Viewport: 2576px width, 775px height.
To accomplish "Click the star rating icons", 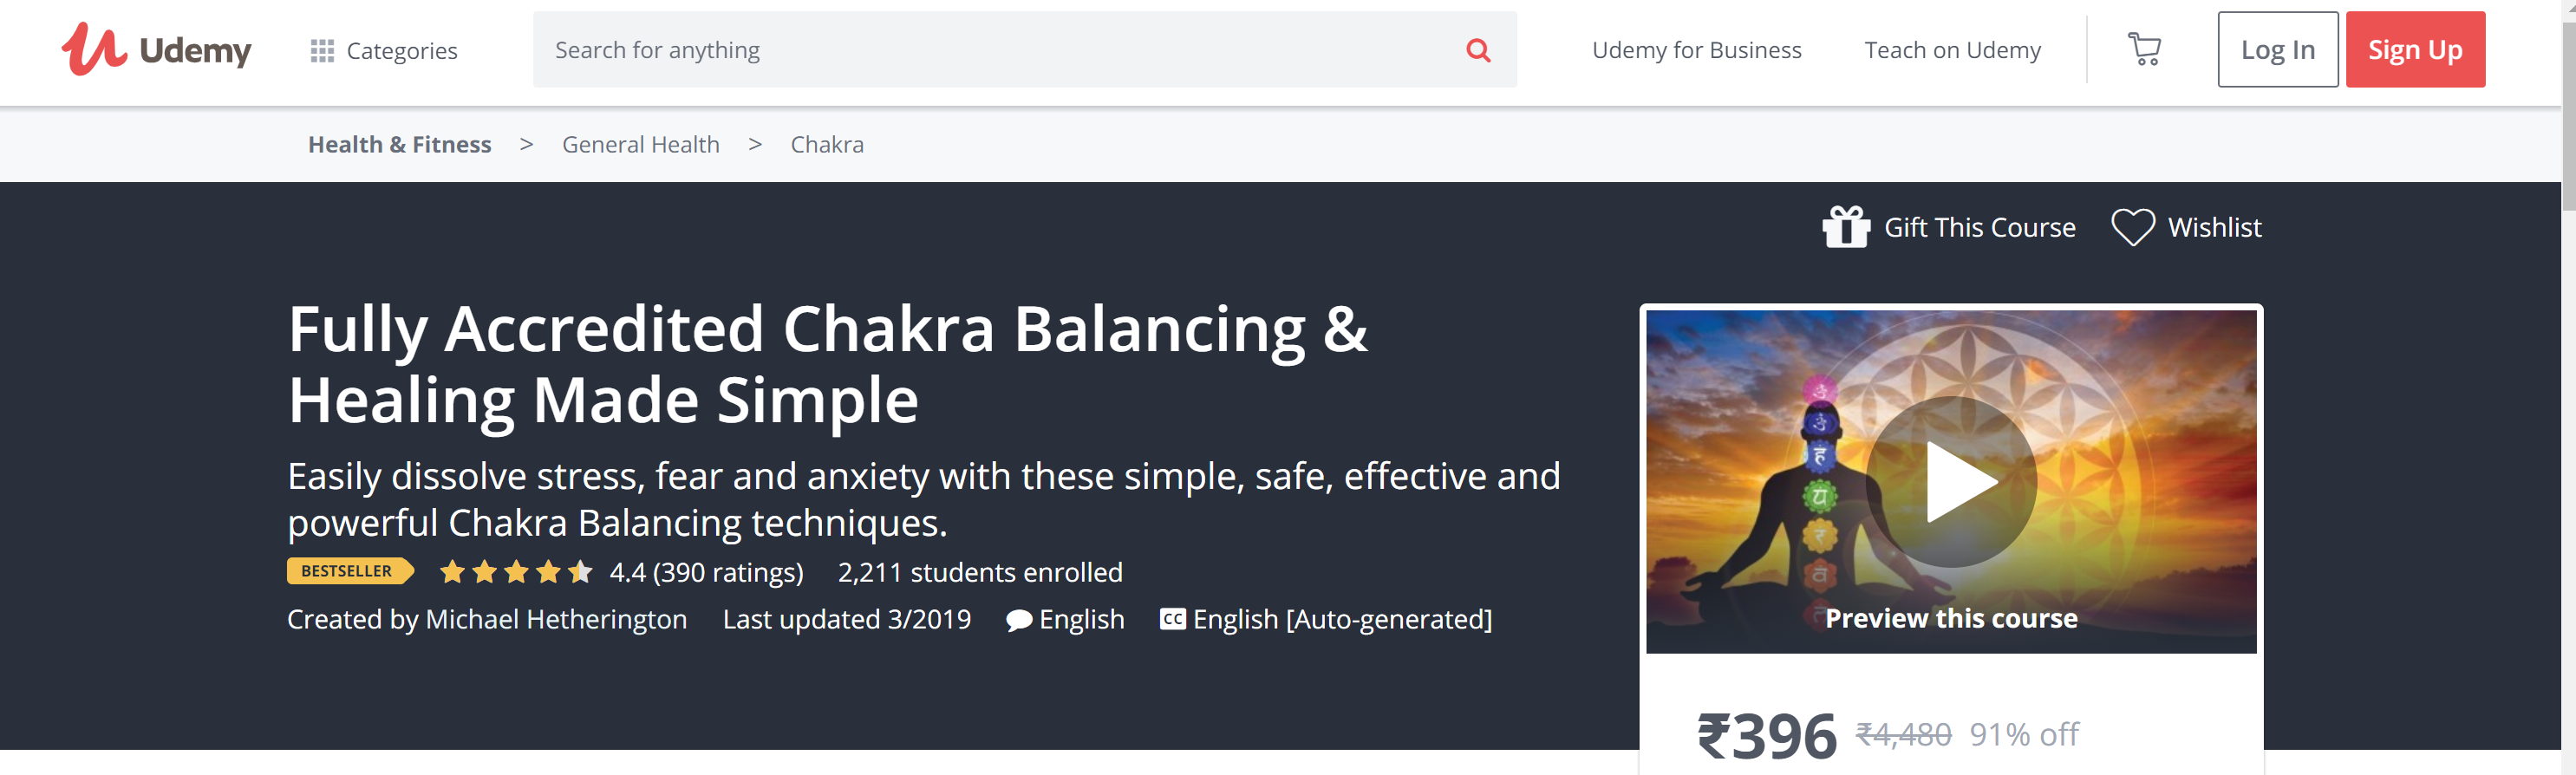I will pos(516,572).
